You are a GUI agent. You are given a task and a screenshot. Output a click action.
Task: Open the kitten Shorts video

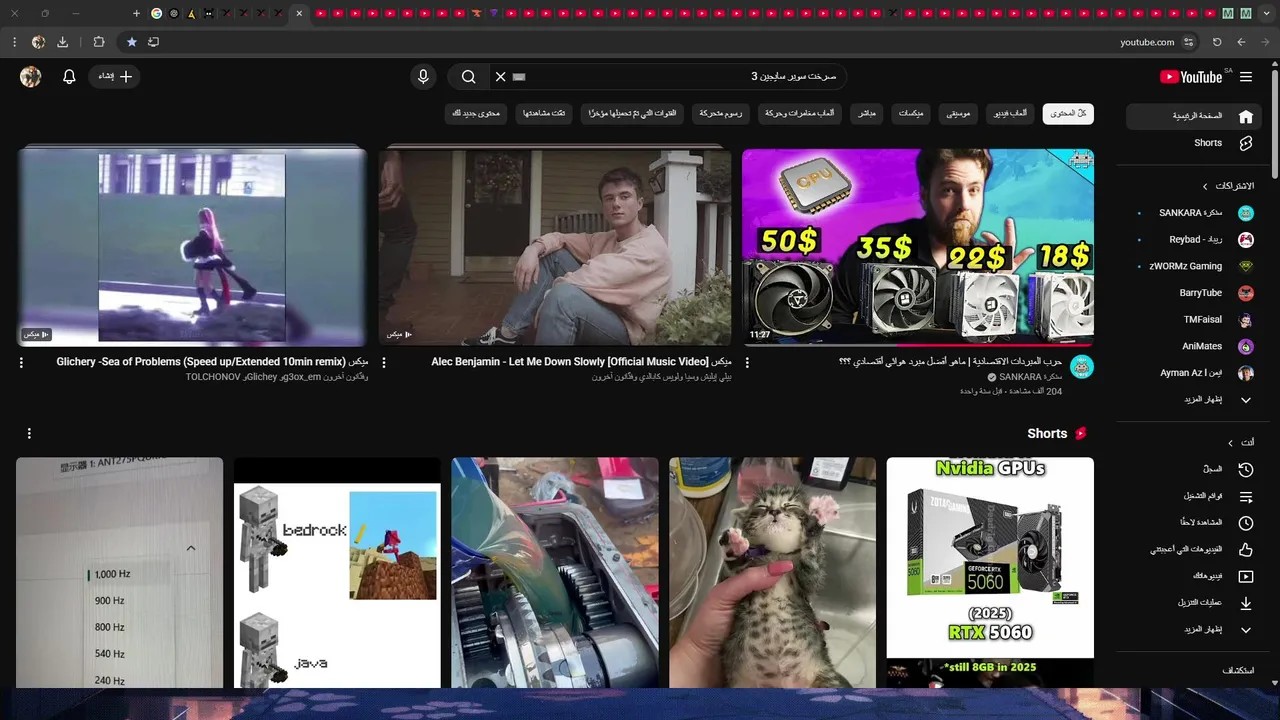772,573
